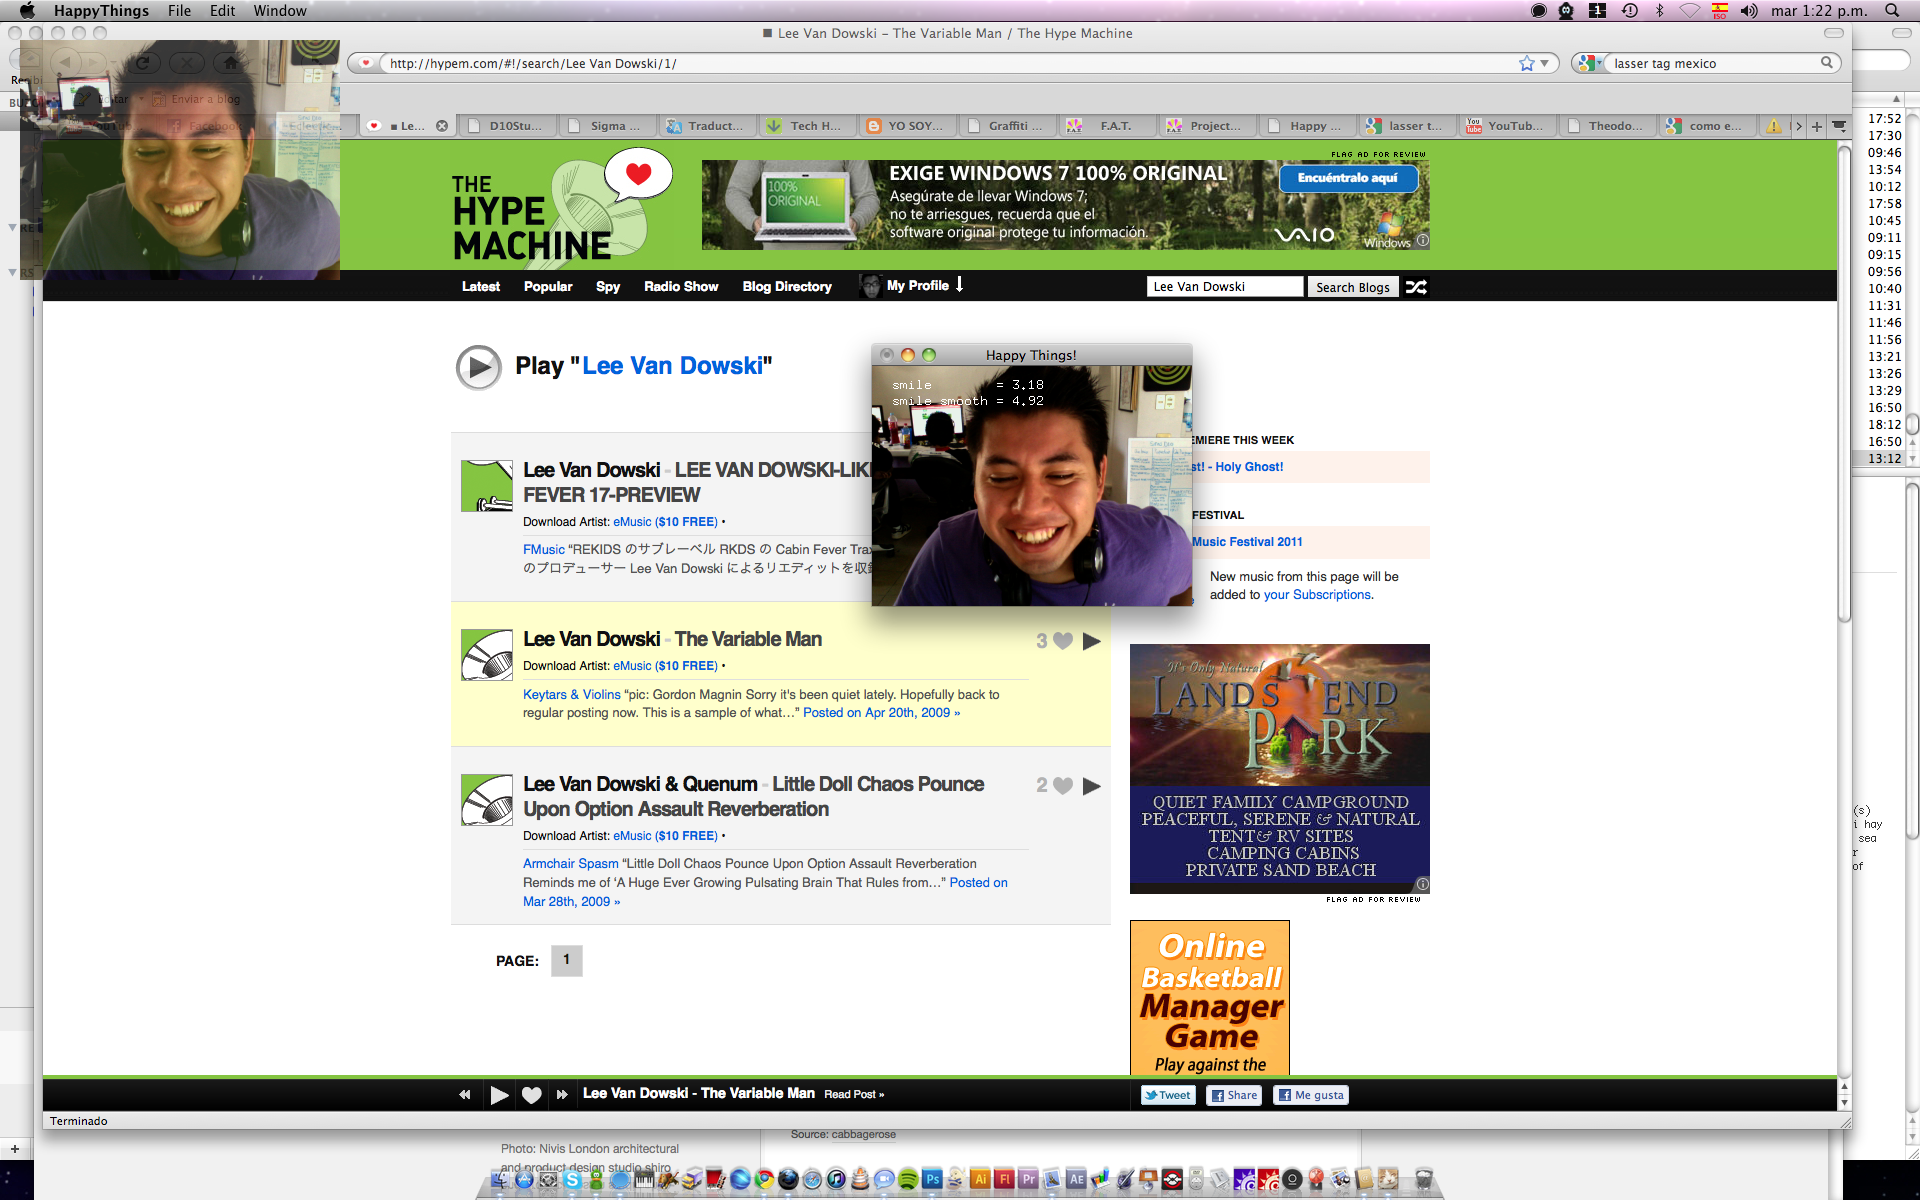Viewport: 1920px width, 1200px height.
Task: Open Time Machine menu bar icon
Action: coord(1630,11)
